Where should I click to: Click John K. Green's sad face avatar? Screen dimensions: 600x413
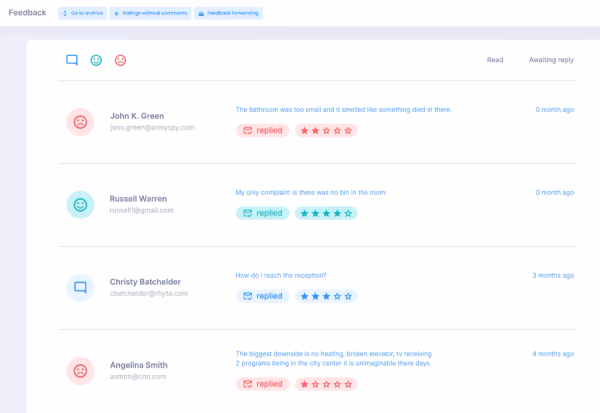[80, 122]
